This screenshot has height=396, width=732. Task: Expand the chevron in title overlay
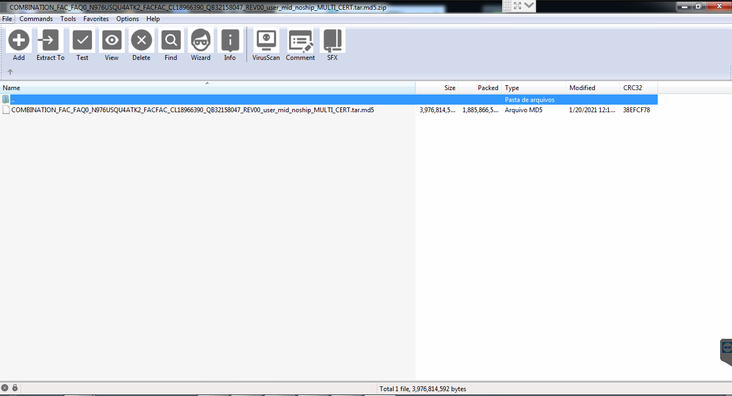(529, 5)
